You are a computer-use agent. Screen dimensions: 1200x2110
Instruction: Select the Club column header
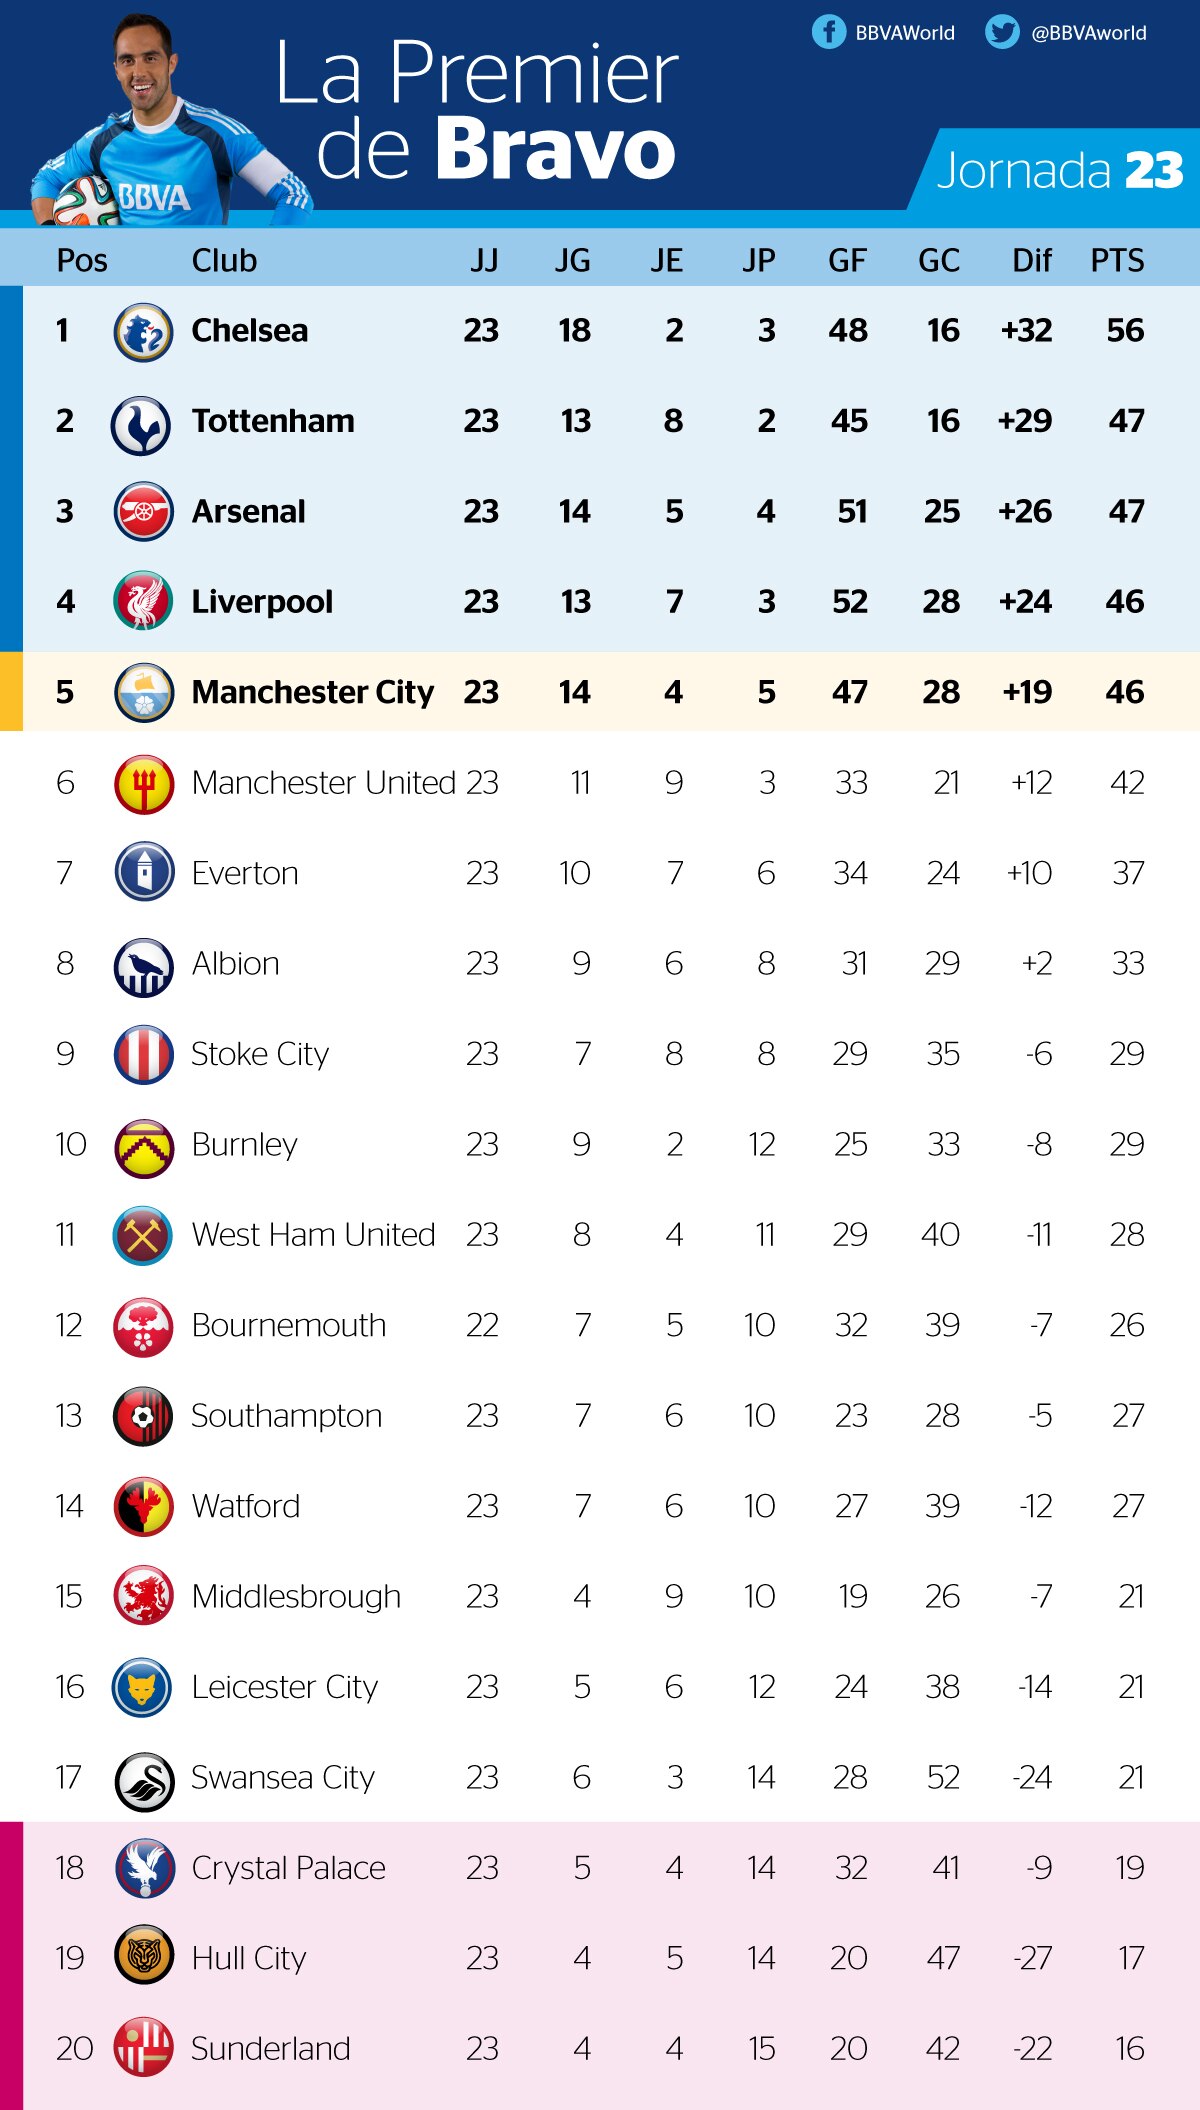(224, 261)
